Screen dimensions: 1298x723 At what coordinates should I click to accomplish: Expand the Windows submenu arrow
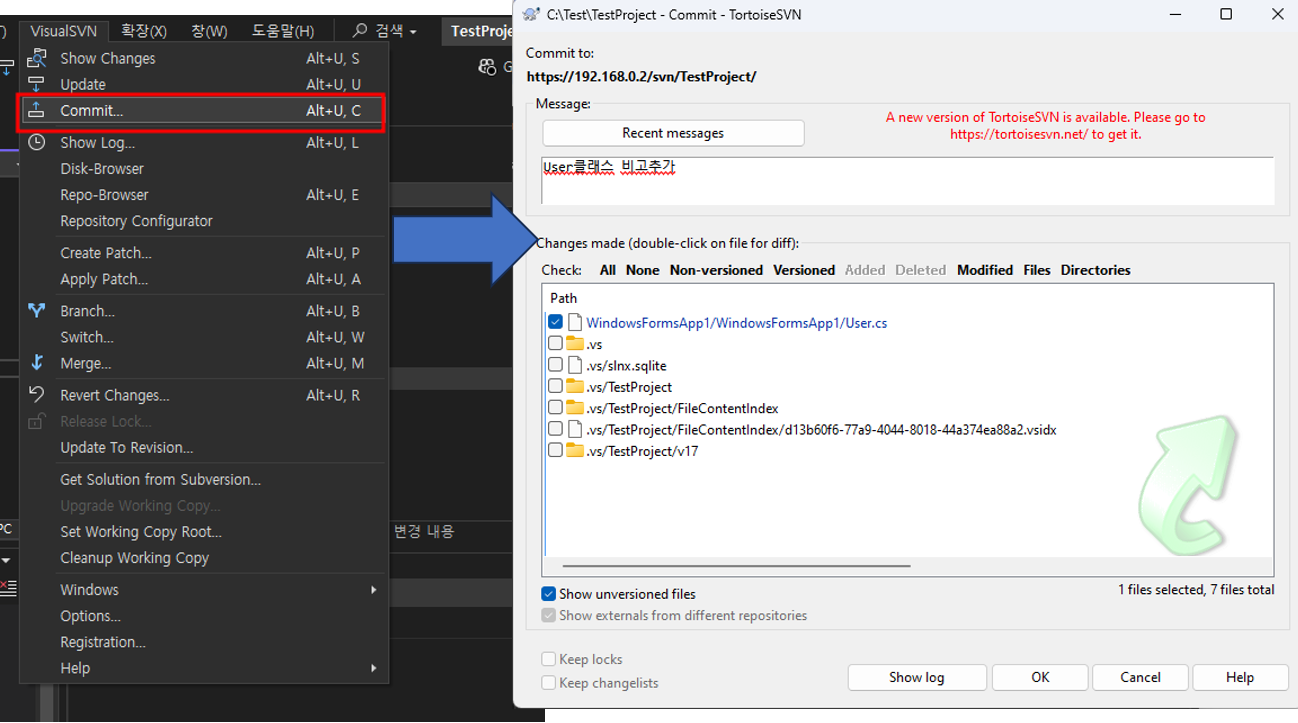(374, 590)
